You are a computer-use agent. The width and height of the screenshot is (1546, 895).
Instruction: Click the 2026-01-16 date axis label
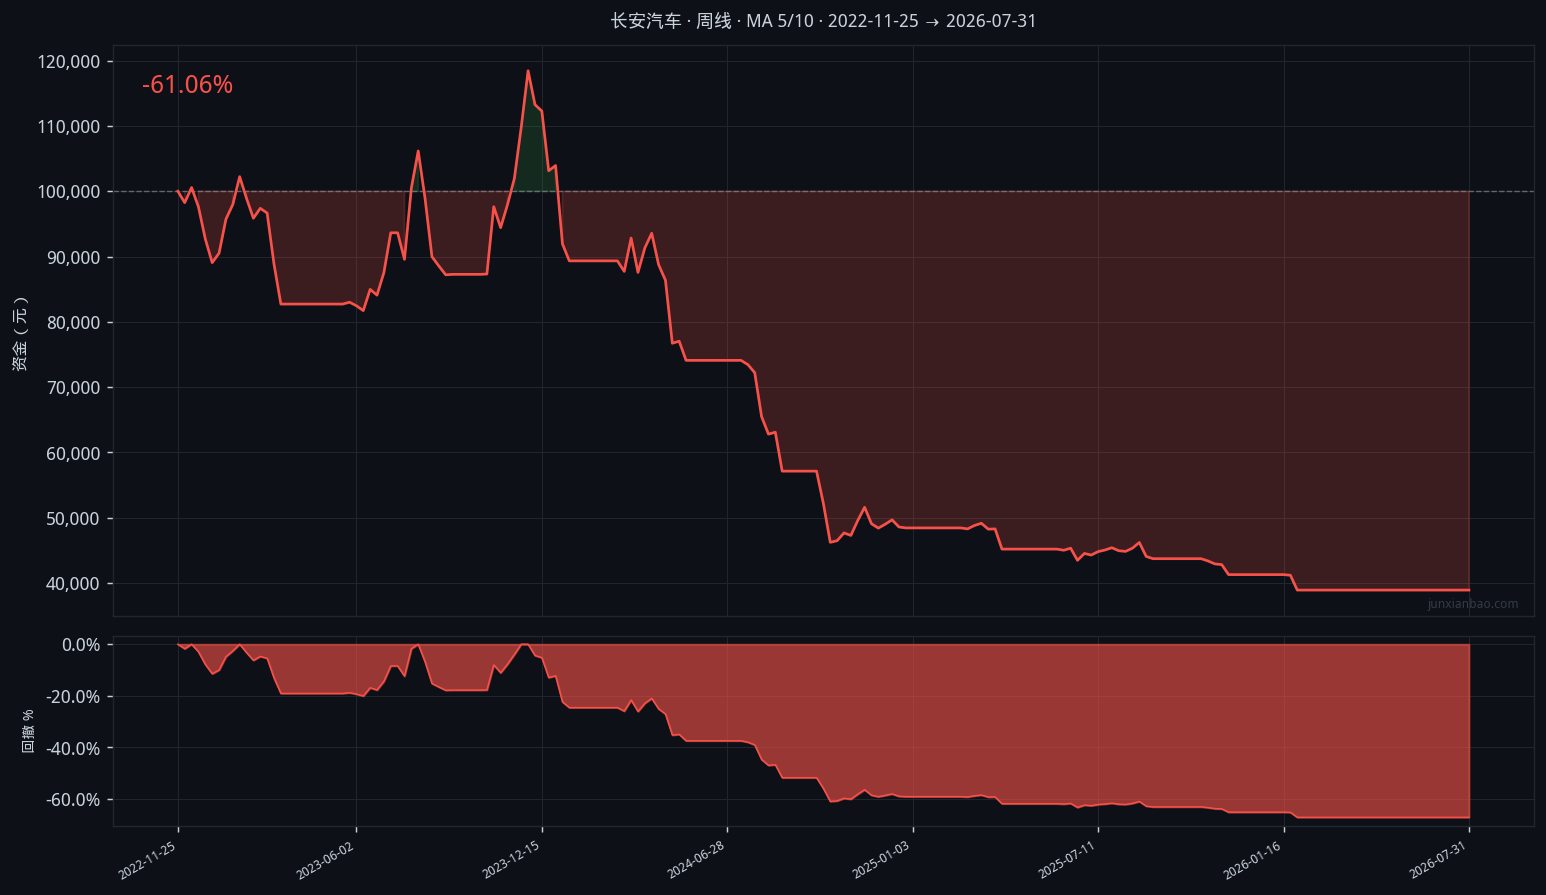tap(1253, 859)
